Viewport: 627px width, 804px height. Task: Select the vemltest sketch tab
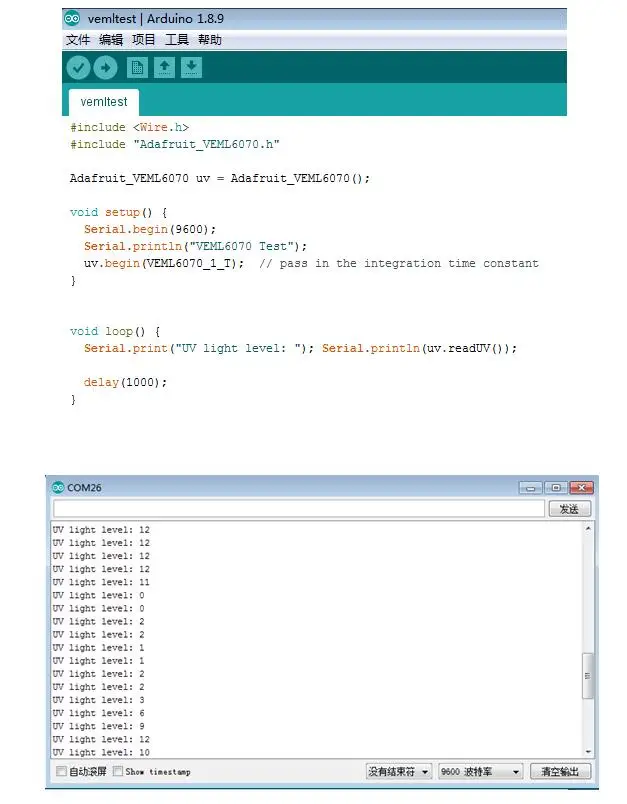[x=104, y=102]
